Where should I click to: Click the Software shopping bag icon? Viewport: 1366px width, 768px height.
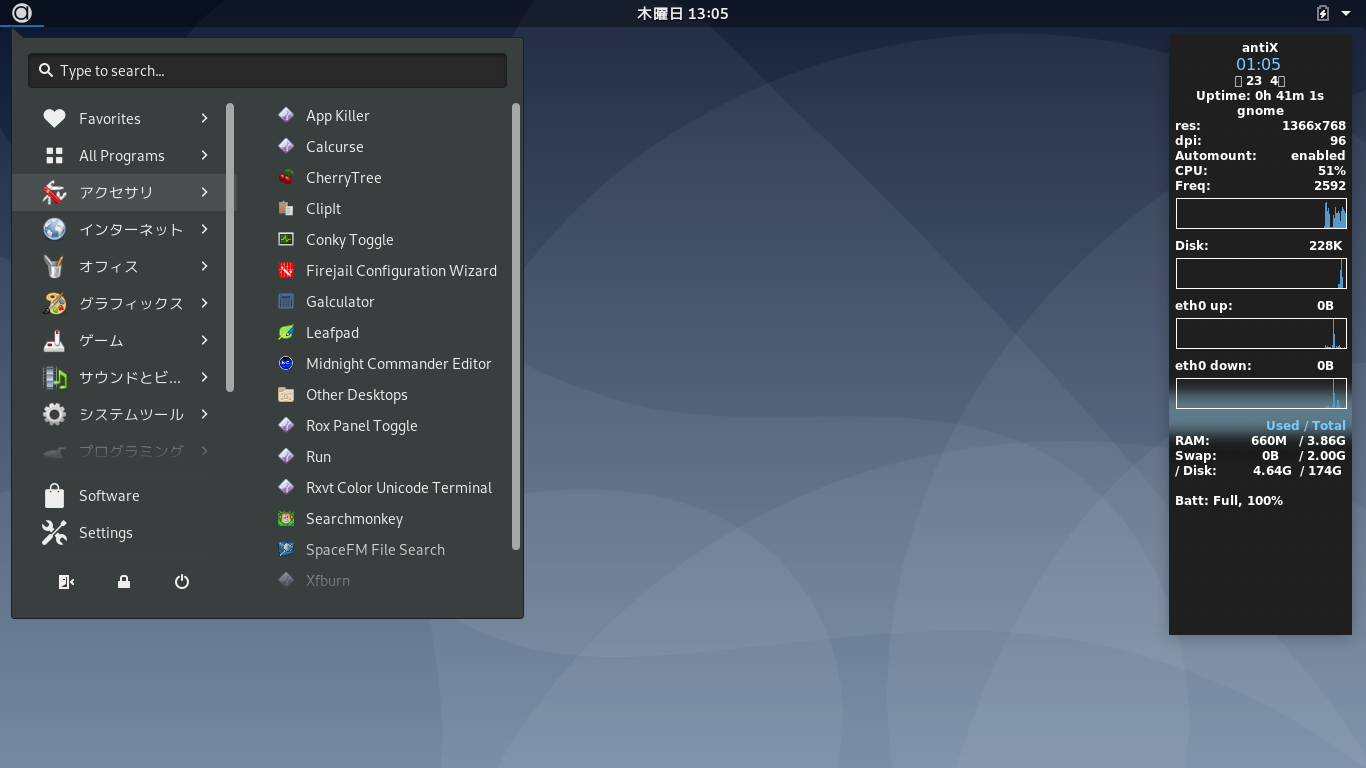click(x=54, y=496)
